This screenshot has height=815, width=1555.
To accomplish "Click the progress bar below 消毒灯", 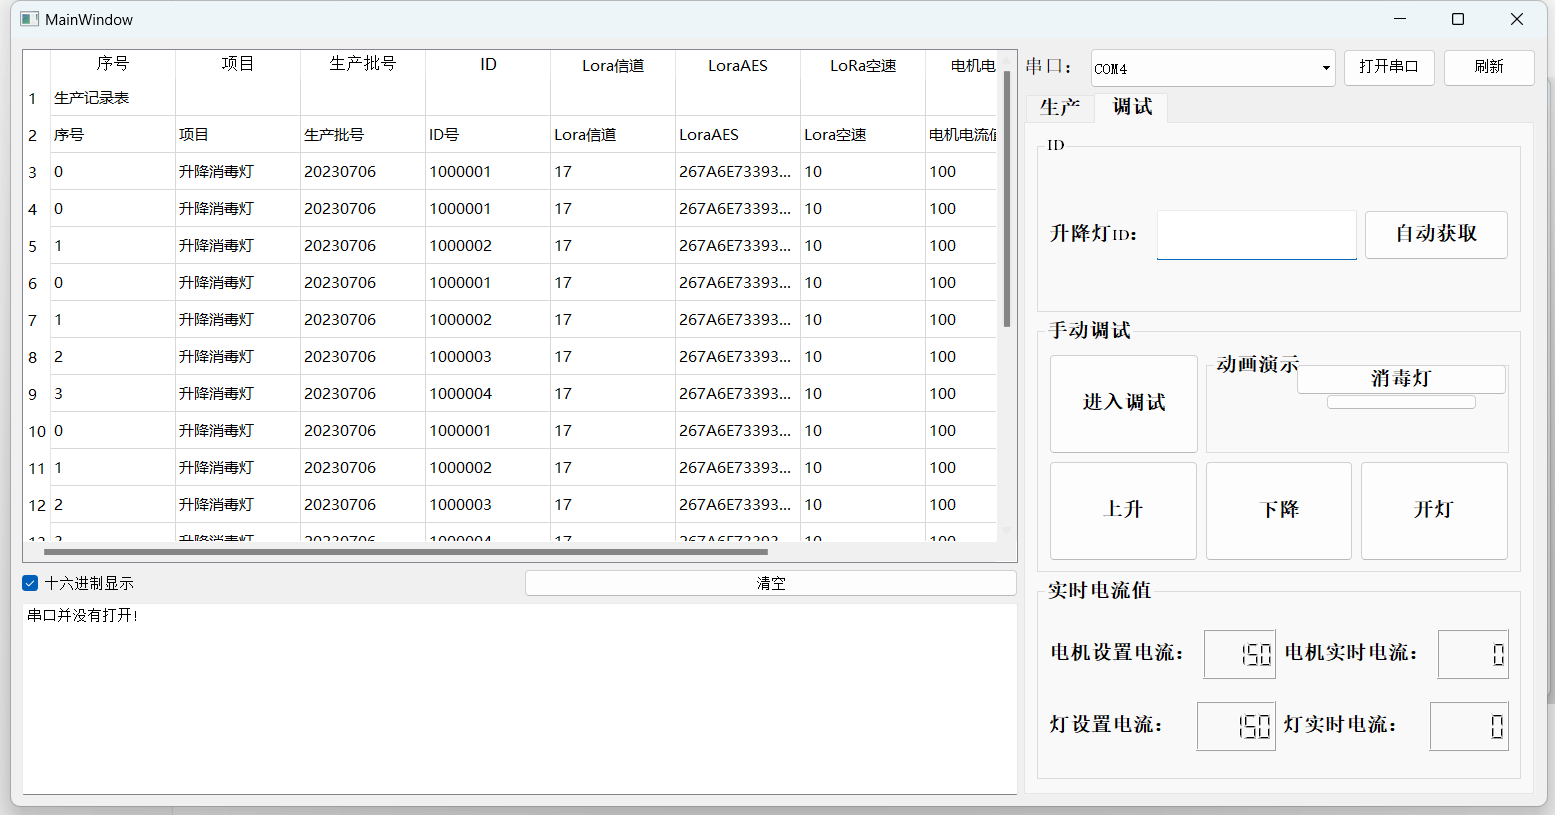I will point(1400,402).
